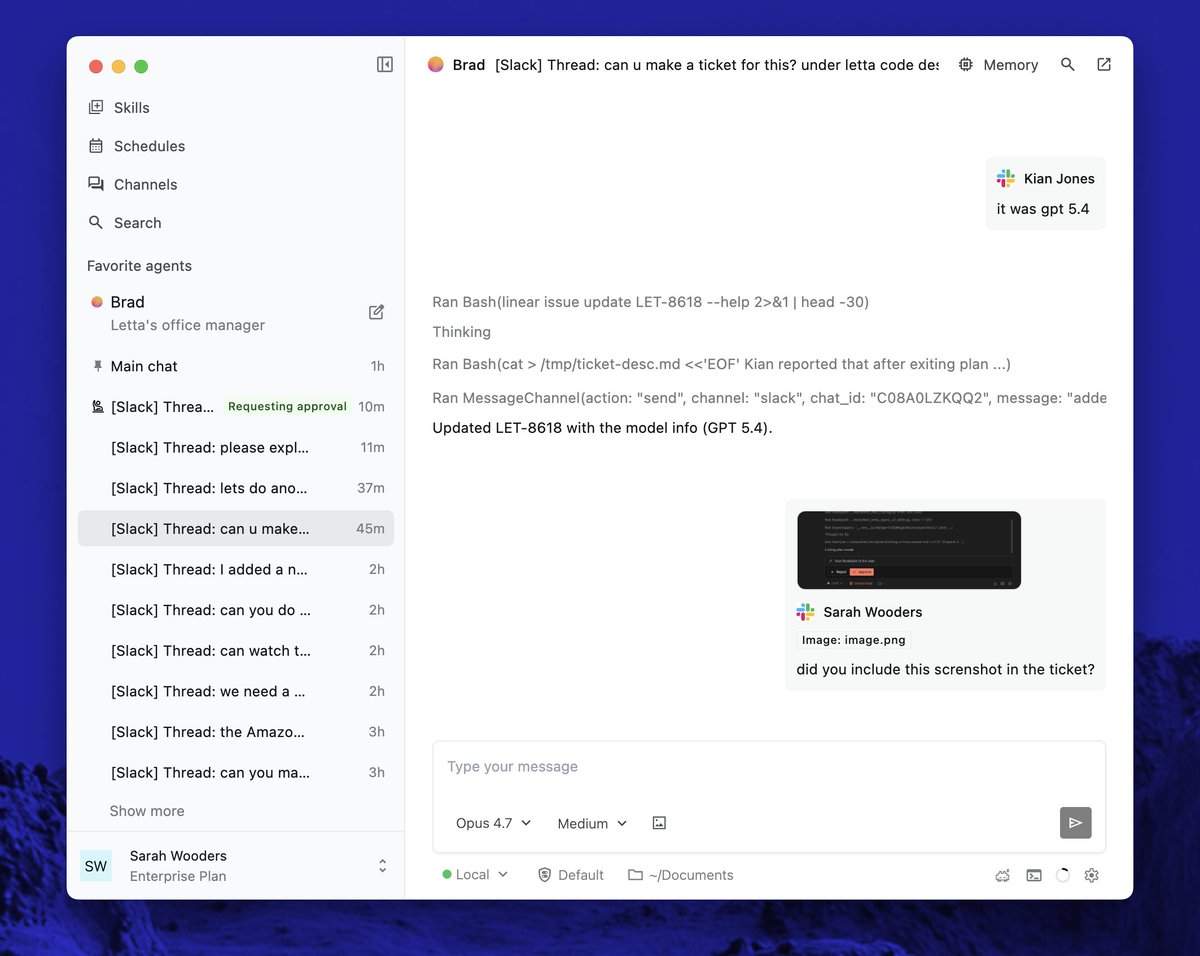1200x956 pixels.
Task: Click Show more under threads list
Action: [x=147, y=811]
